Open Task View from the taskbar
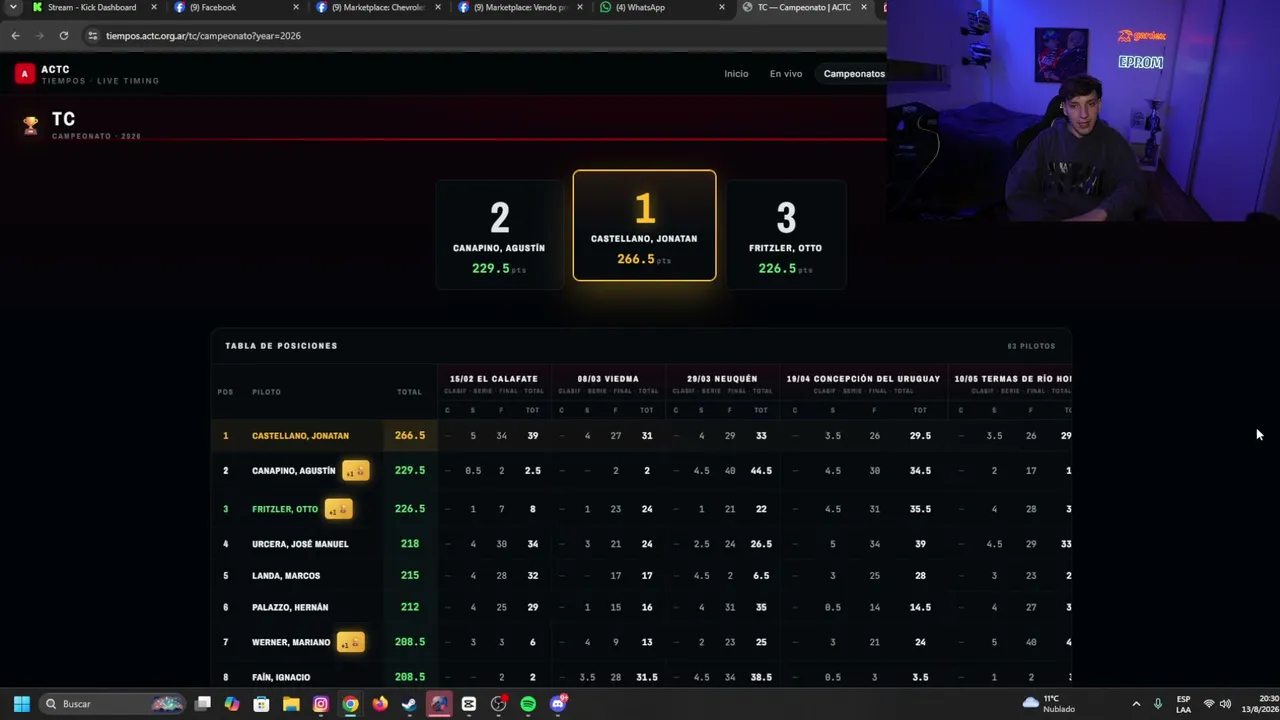This screenshot has height=720, width=1280. (203, 704)
